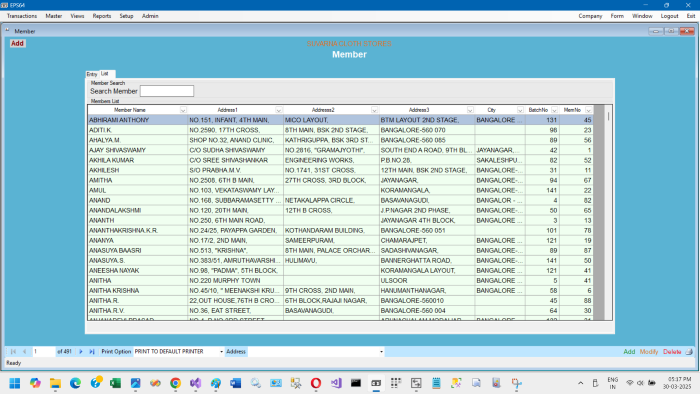This screenshot has height=394, width=700.
Task: Open Member Name column filter dropdown
Action: 183,110
